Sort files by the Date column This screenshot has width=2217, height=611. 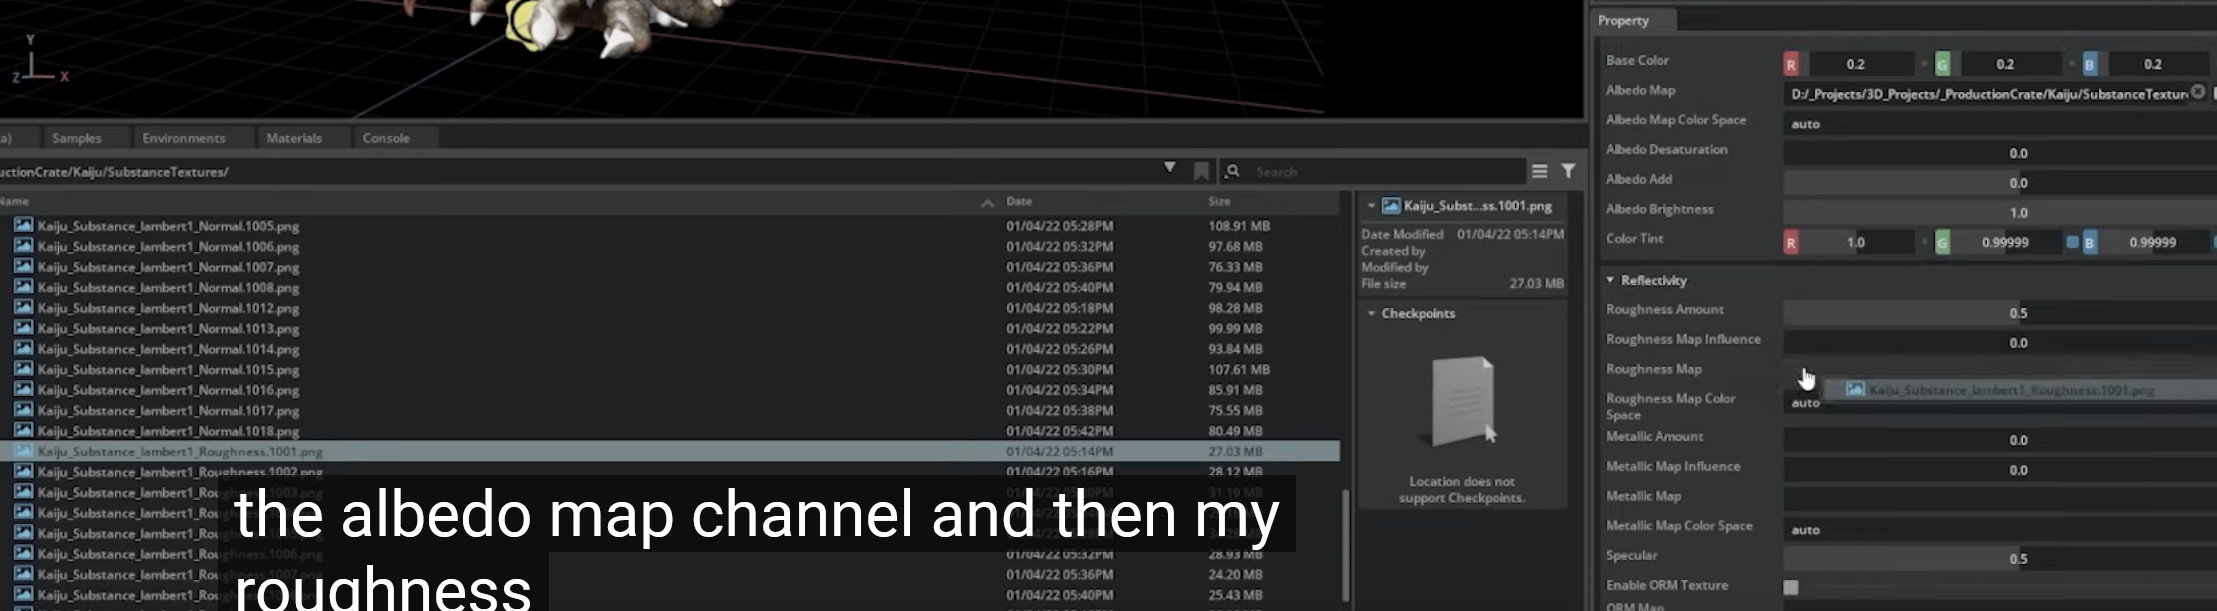click(1019, 201)
